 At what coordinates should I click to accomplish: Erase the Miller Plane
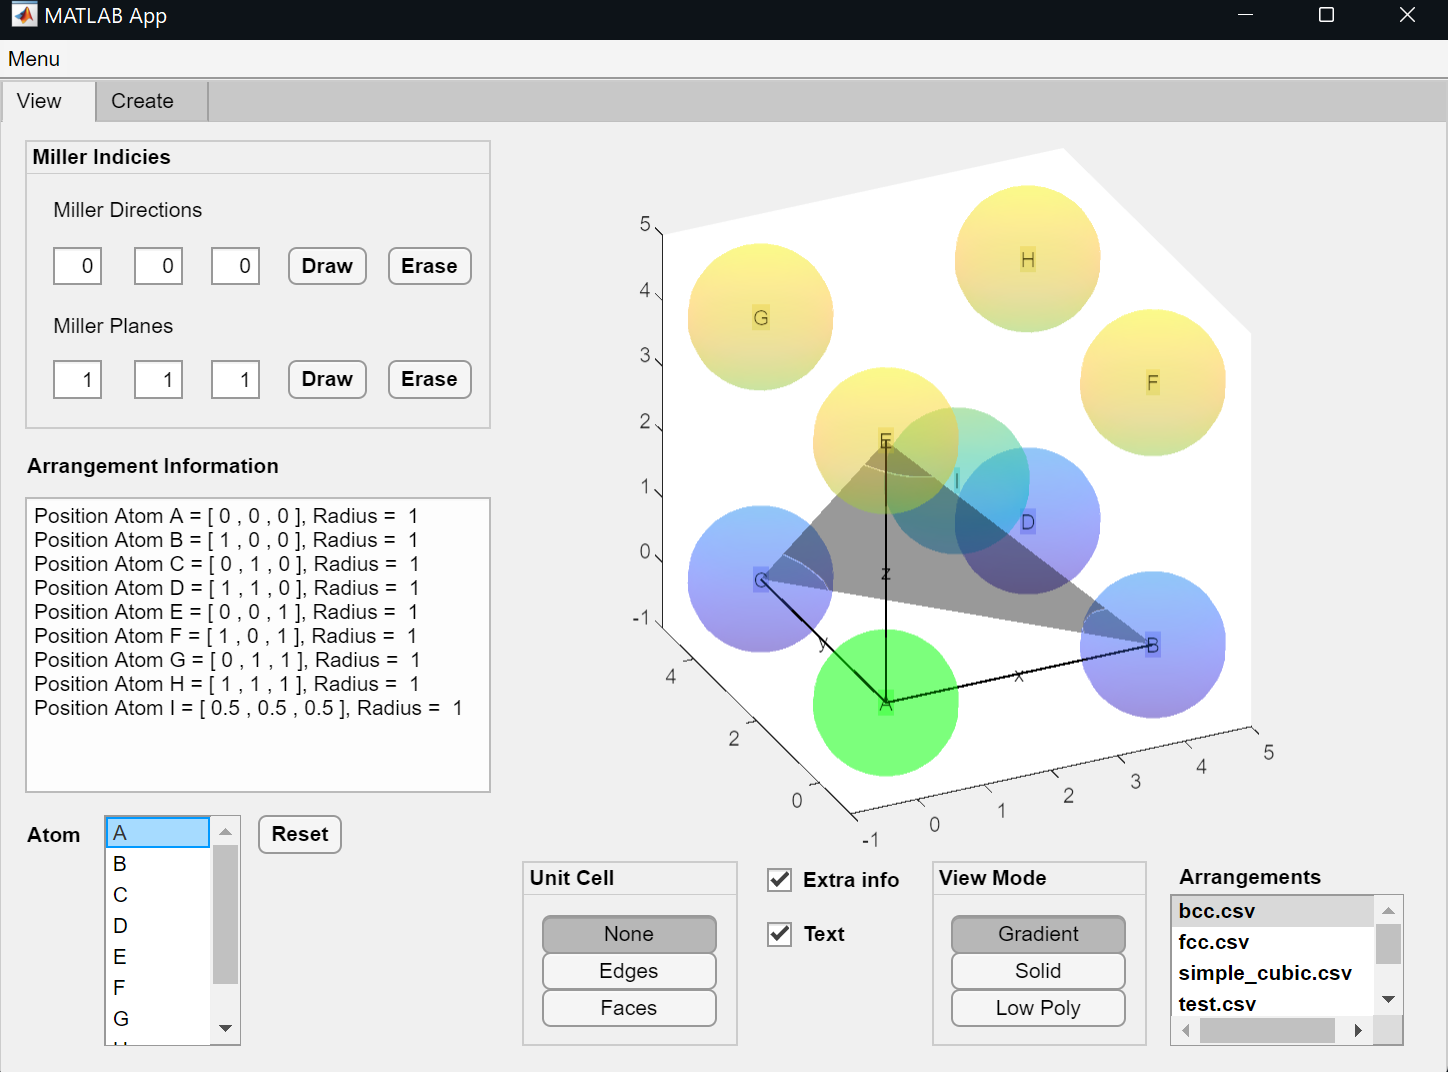click(x=429, y=379)
